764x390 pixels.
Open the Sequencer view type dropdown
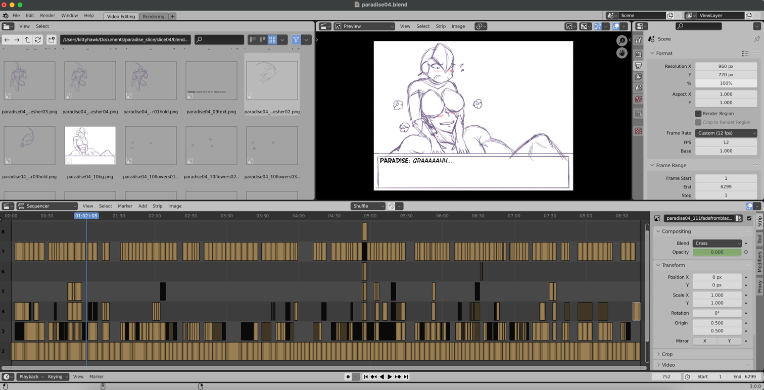click(x=47, y=206)
